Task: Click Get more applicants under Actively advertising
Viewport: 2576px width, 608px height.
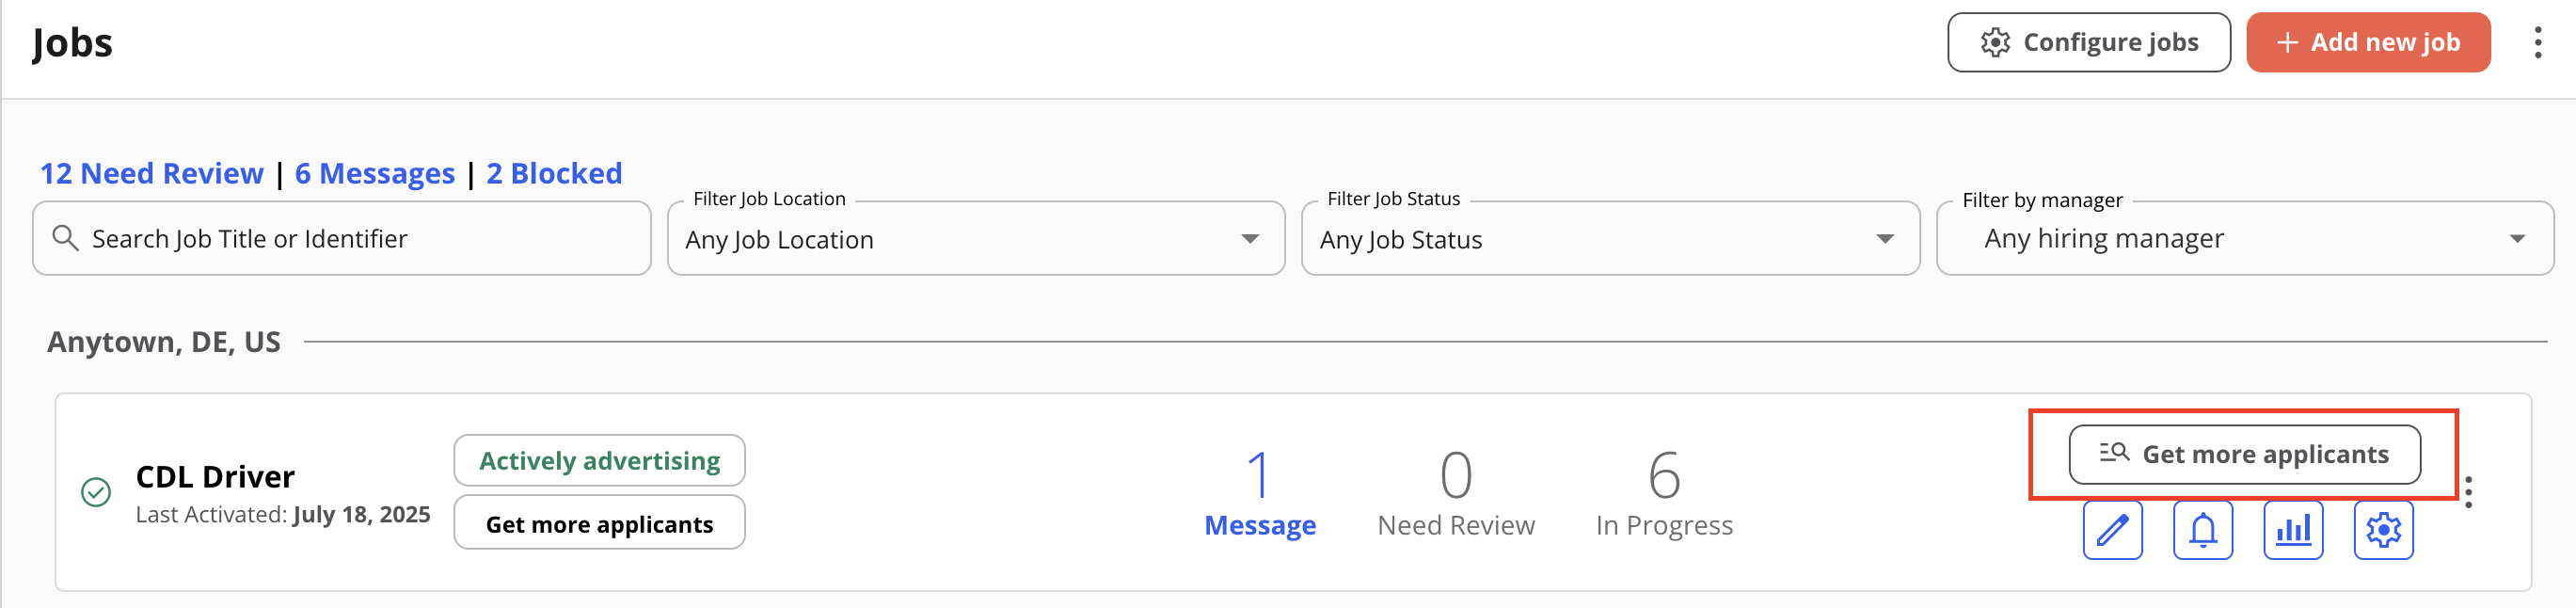Action: pos(599,523)
